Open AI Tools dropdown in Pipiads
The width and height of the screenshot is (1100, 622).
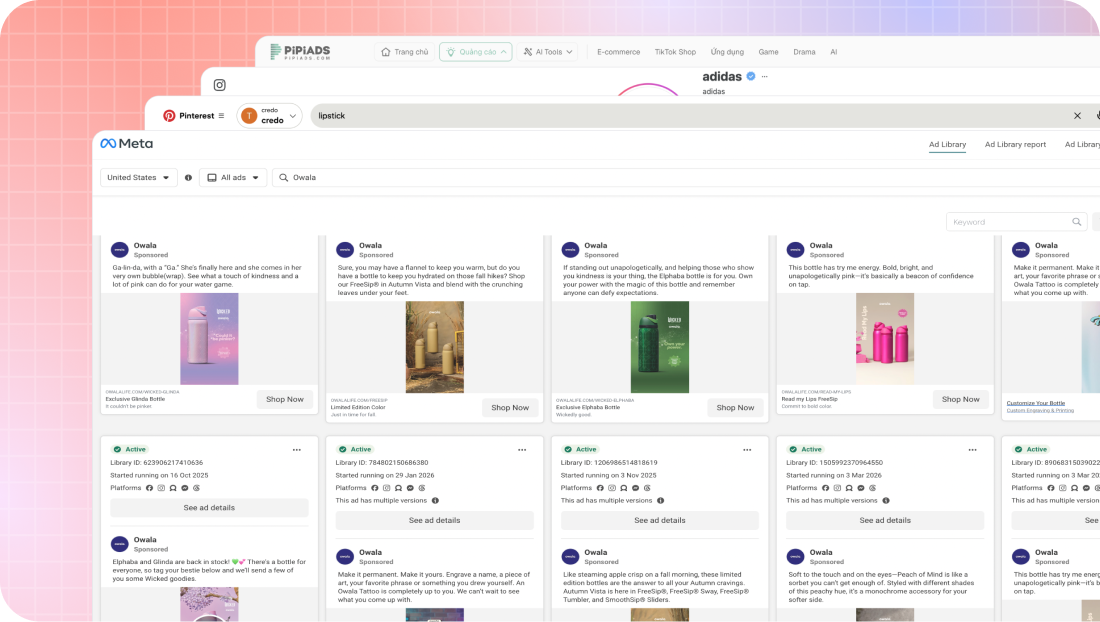(x=548, y=52)
